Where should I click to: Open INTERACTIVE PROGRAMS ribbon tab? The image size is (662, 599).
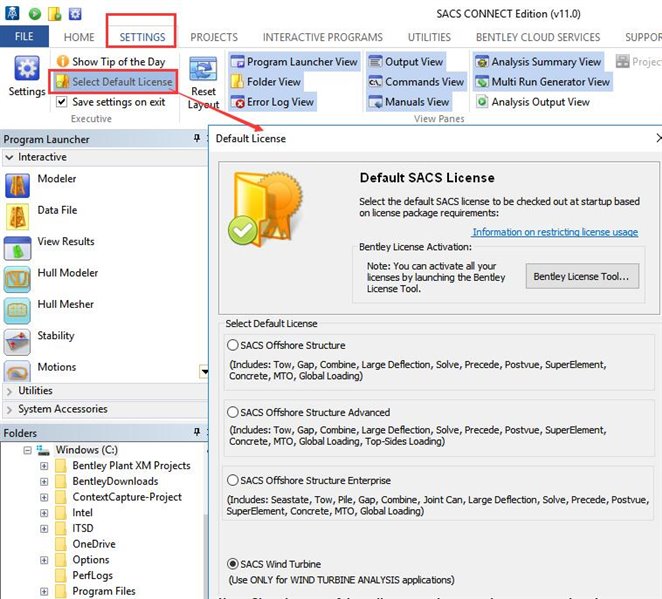323,37
